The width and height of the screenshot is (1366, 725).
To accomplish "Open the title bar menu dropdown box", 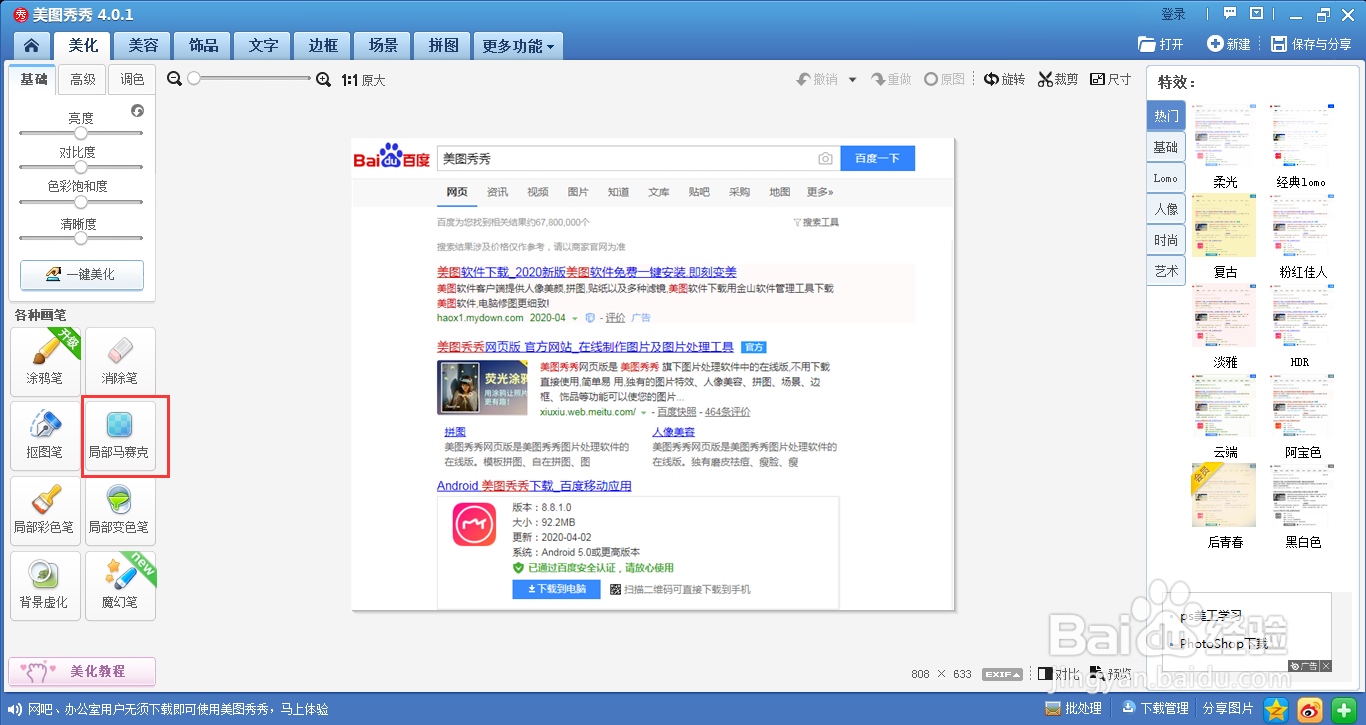I will click(x=1257, y=14).
